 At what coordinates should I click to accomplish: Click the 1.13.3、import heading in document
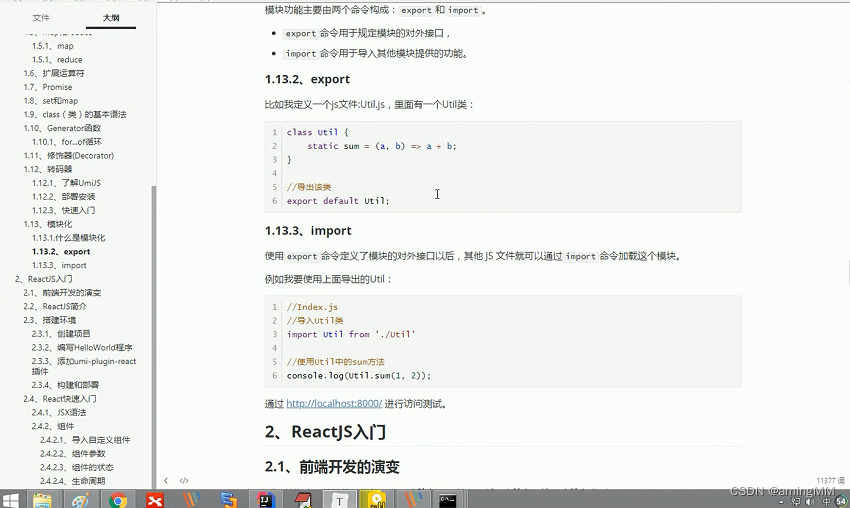pos(308,230)
